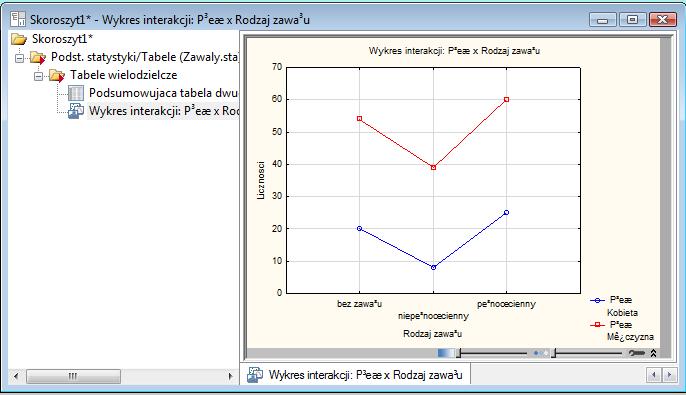Click the blue data point at value 20
Screen dimensions: 686x395
360,229
